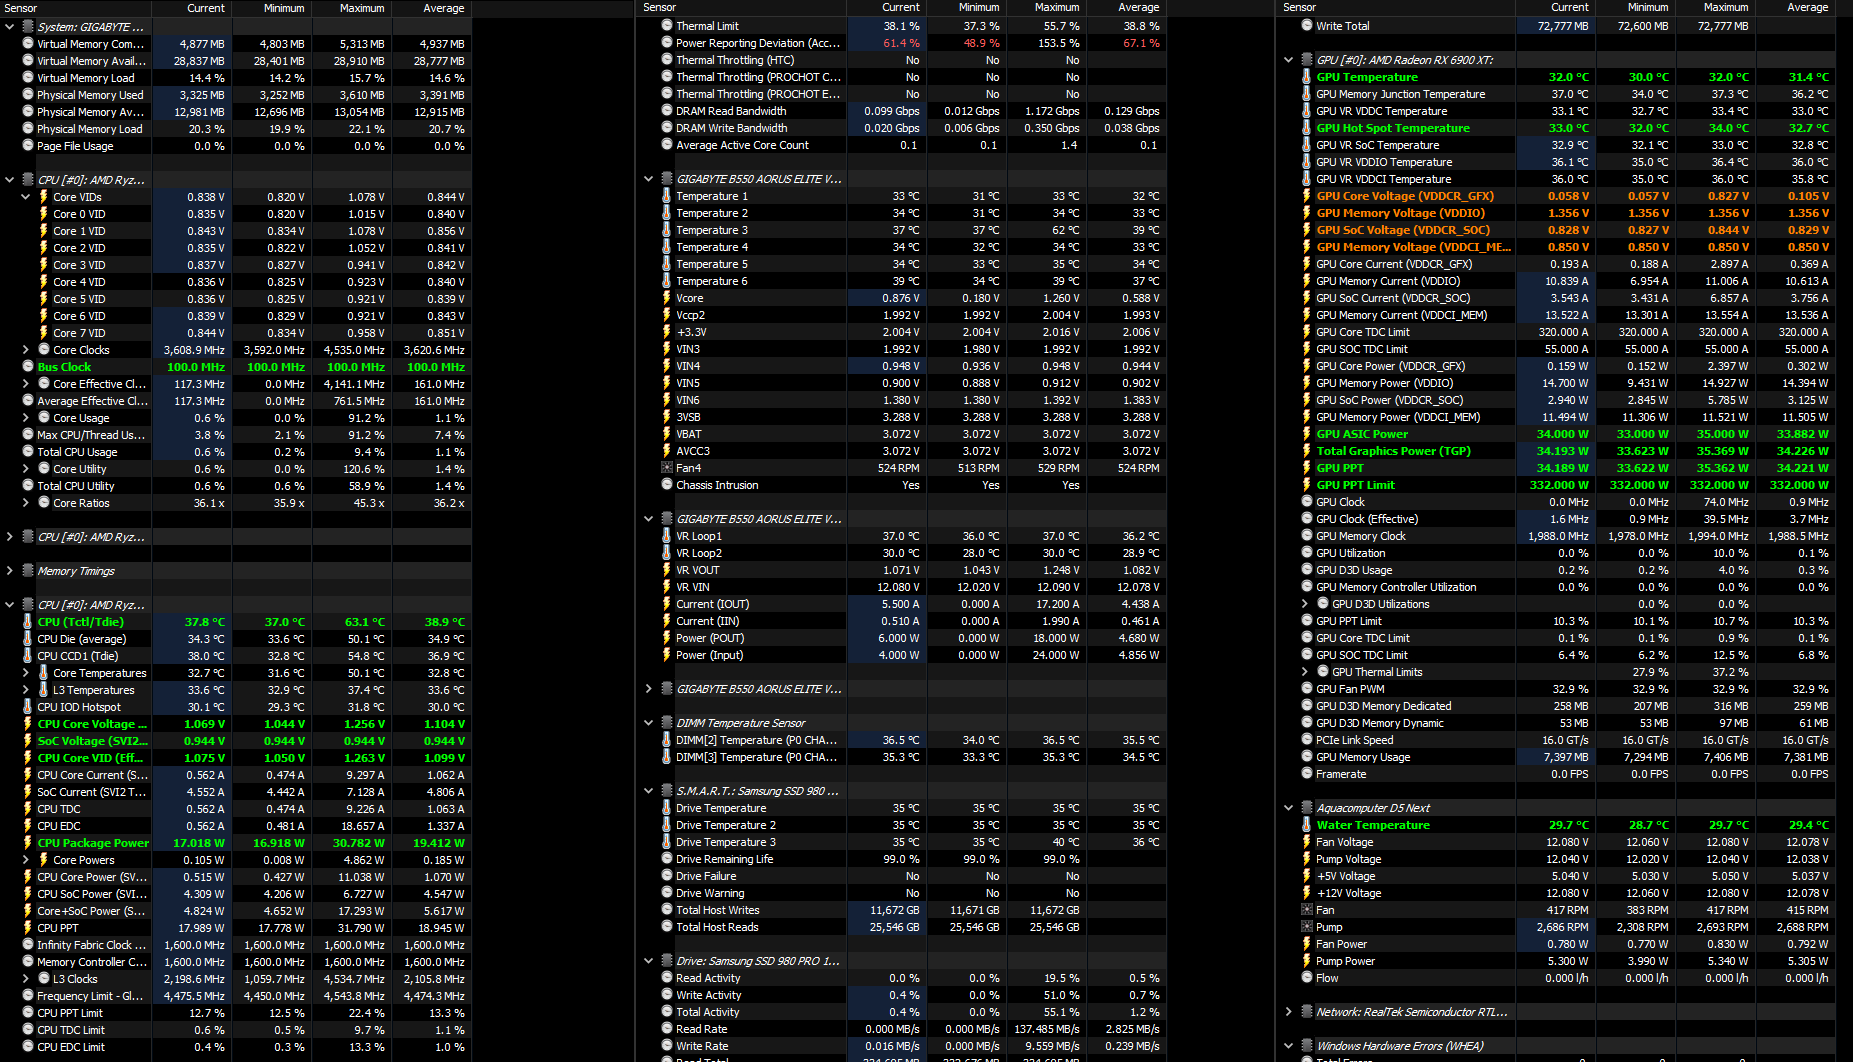This screenshot has width=1853, height=1062.
Task: Click the GPU Temperature thermometer icon
Action: [1307, 77]
